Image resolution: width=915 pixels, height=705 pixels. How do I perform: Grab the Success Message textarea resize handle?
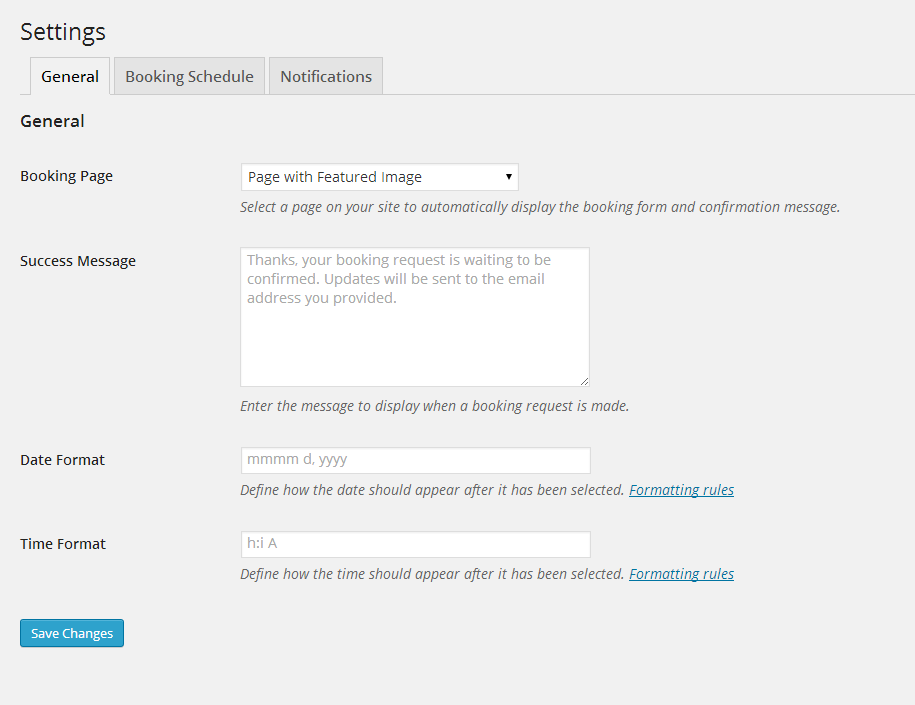(584, 381)
